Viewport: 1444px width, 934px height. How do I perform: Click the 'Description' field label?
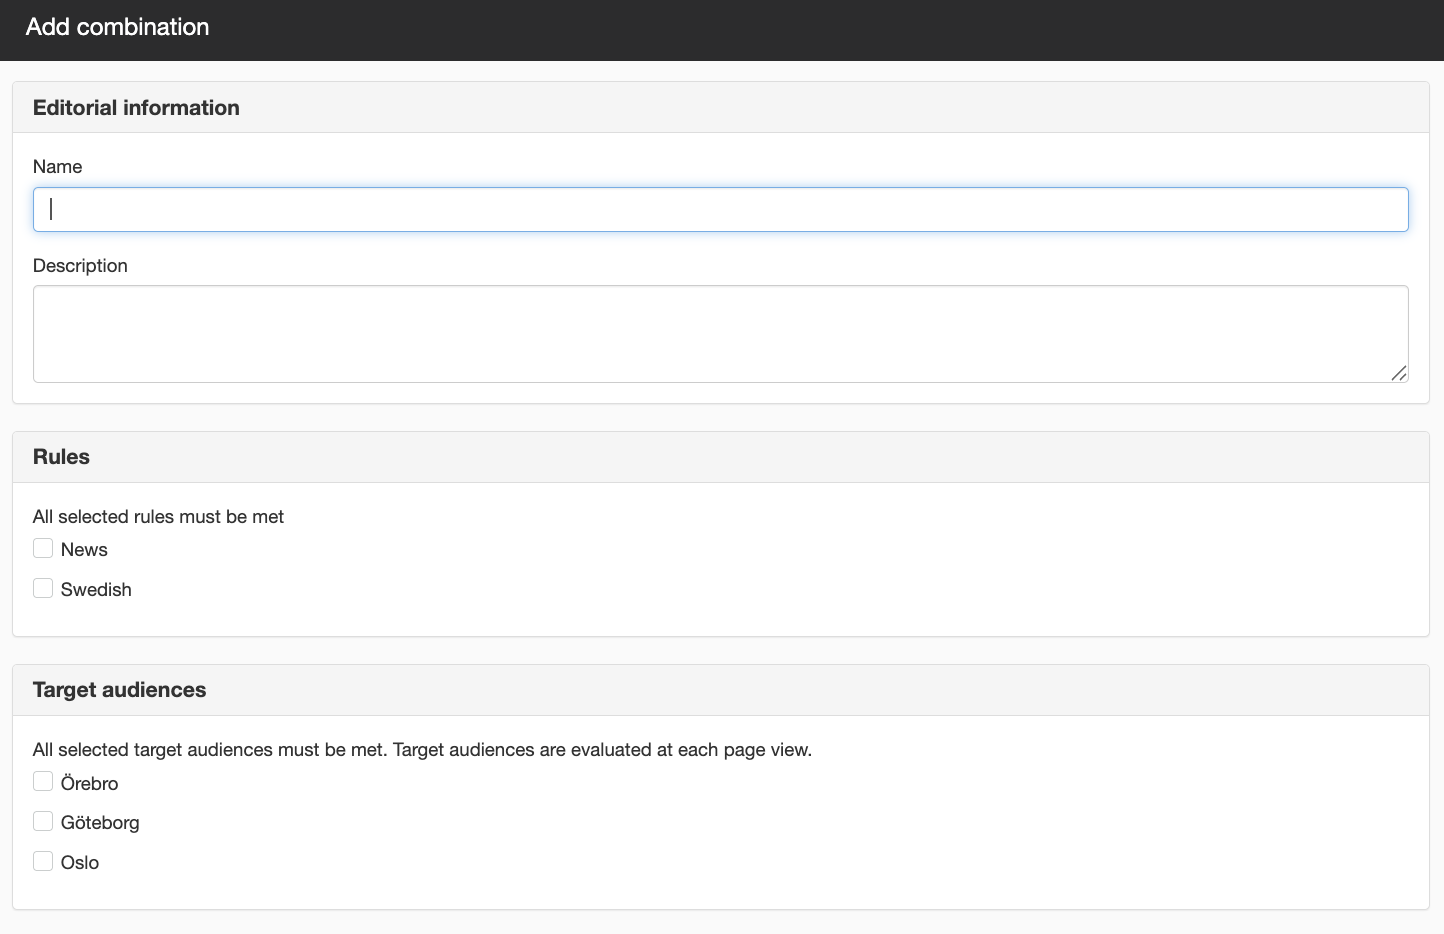click(x=80, y=265)
